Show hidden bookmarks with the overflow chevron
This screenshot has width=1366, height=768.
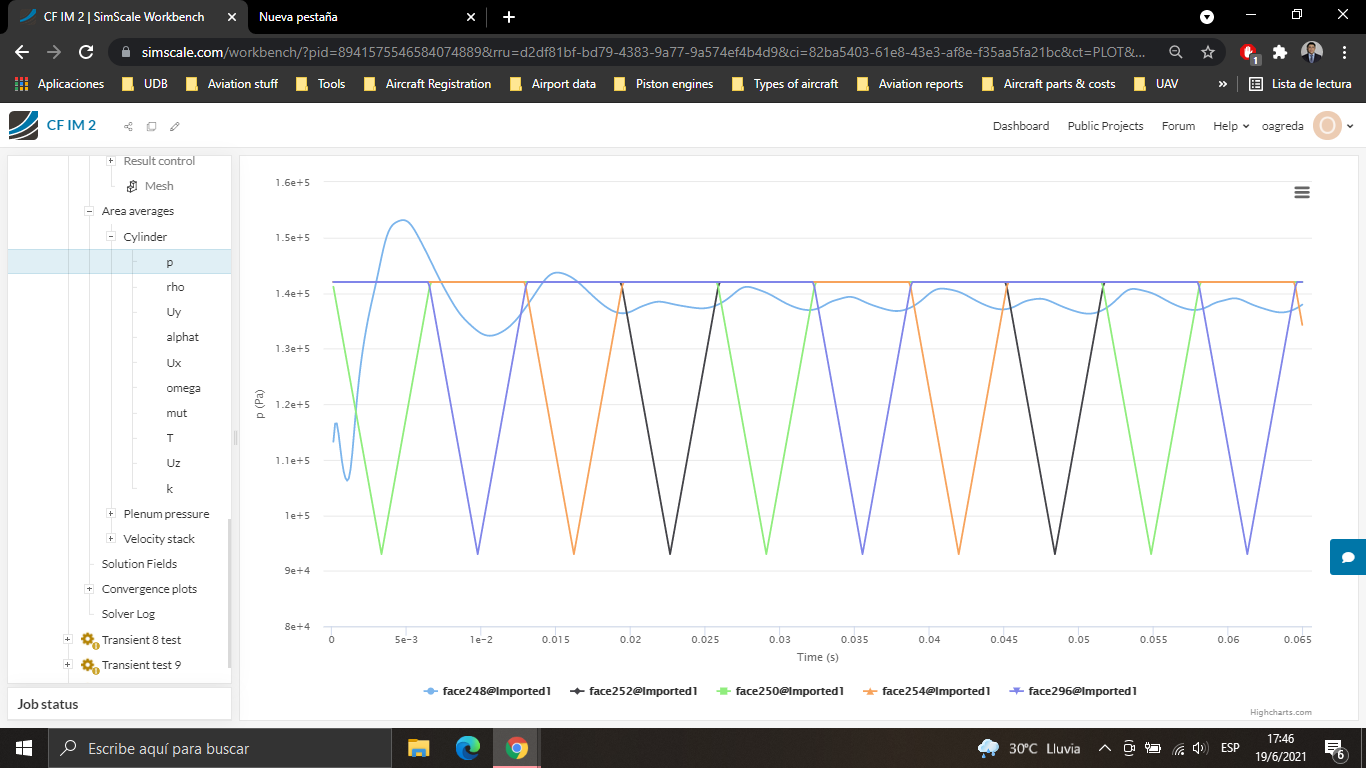click(x=1222, y=84)
